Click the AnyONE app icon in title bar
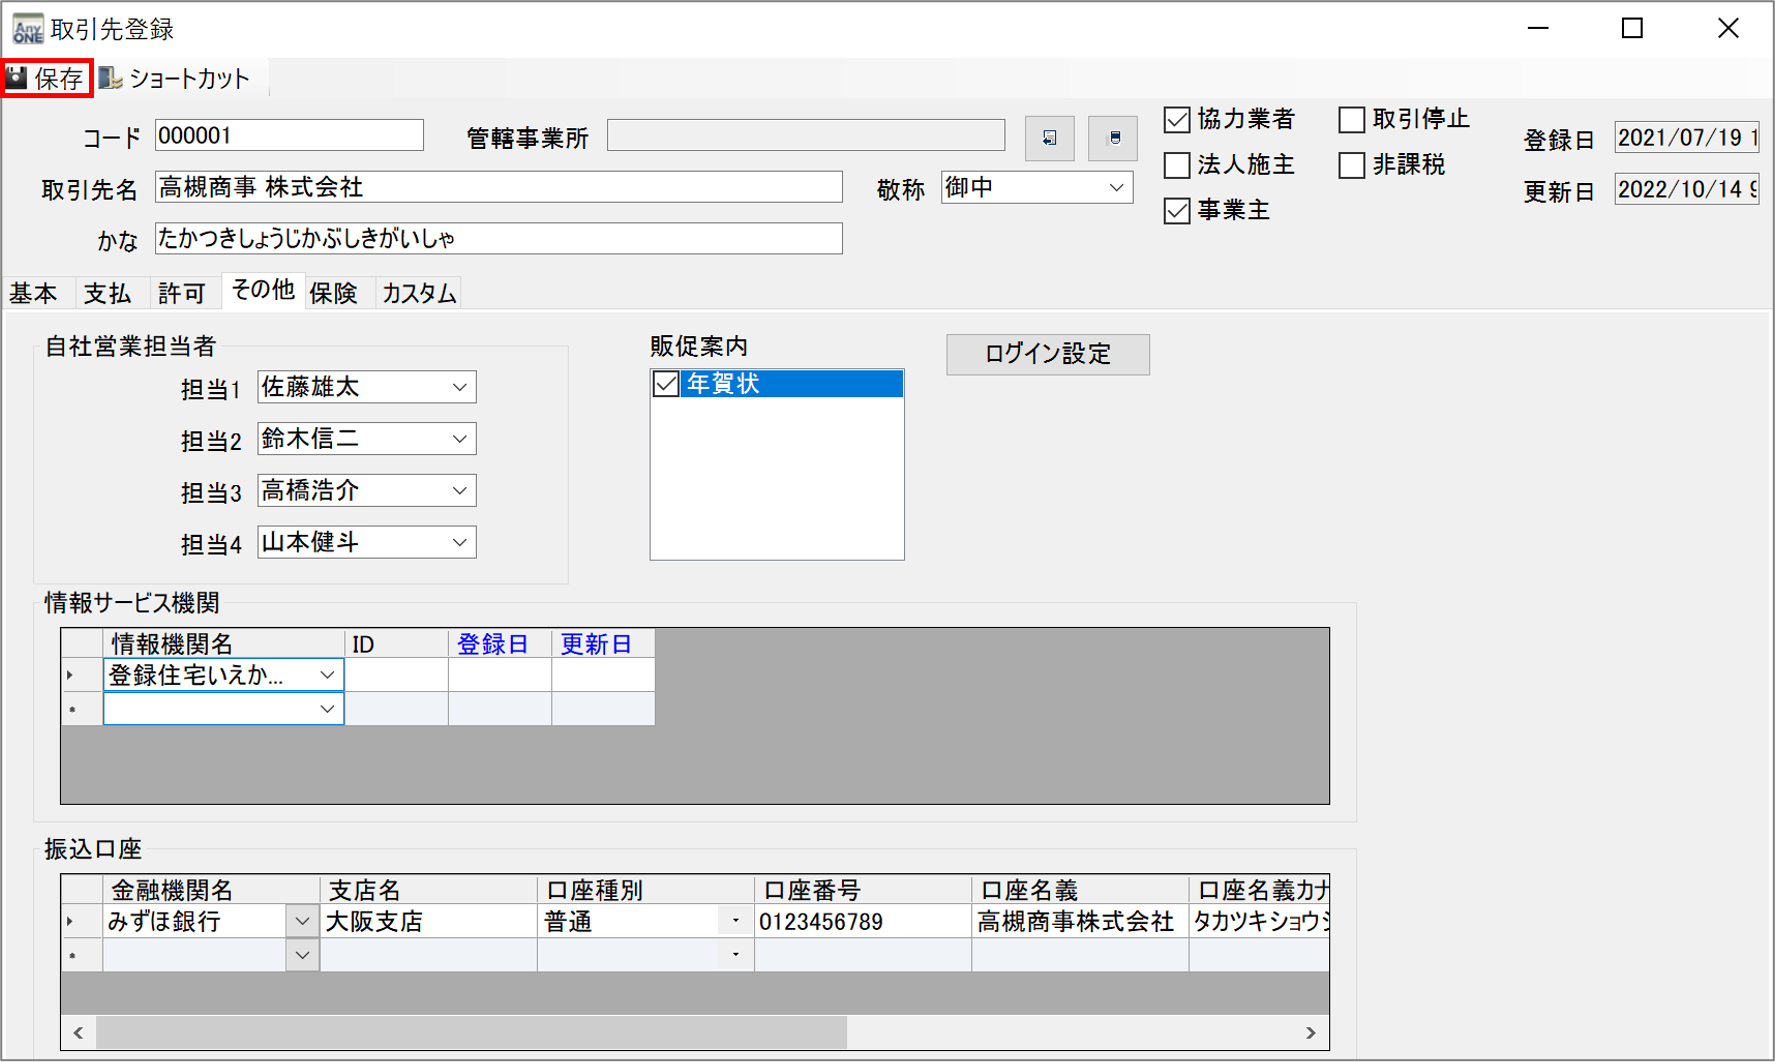 tap(27, 28)
